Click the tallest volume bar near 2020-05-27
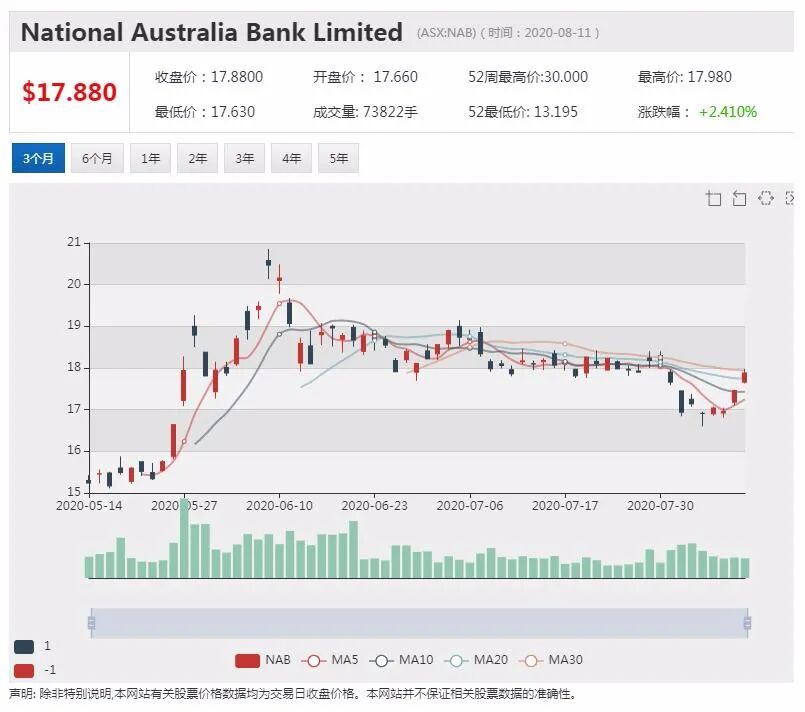Screen dimensions: 805x712 click(184, 538)
